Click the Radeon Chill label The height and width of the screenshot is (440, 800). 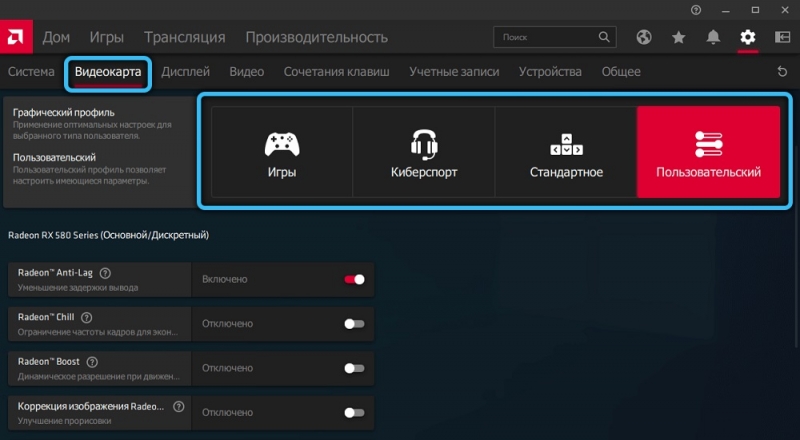[46, 317]
